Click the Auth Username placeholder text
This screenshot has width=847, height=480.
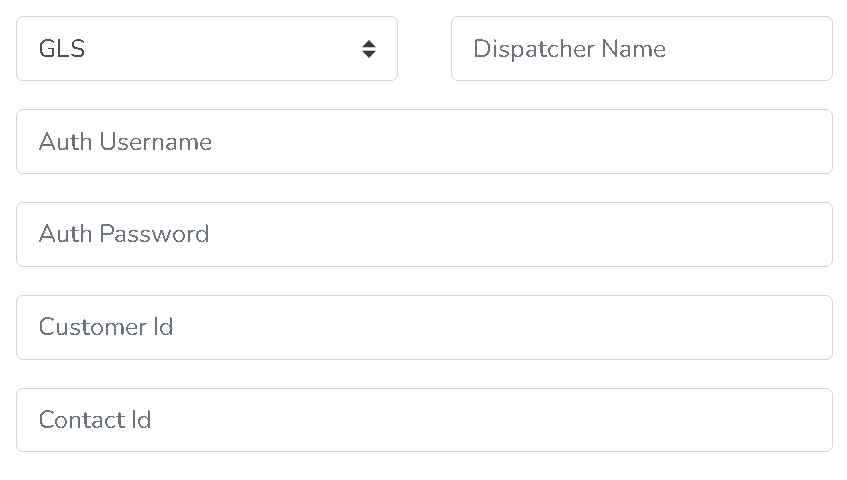pos(125,142)
